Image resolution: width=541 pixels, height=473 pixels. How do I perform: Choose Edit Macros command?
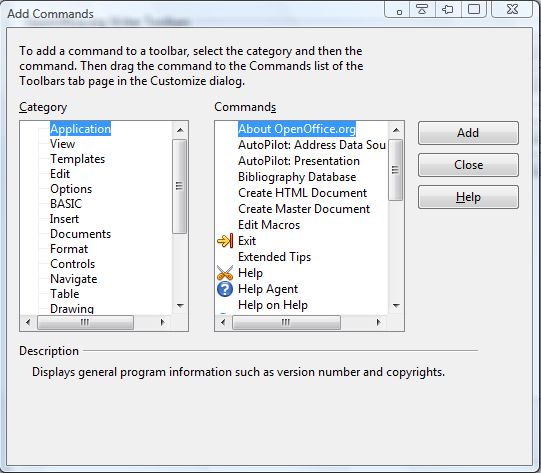point(269,225)
